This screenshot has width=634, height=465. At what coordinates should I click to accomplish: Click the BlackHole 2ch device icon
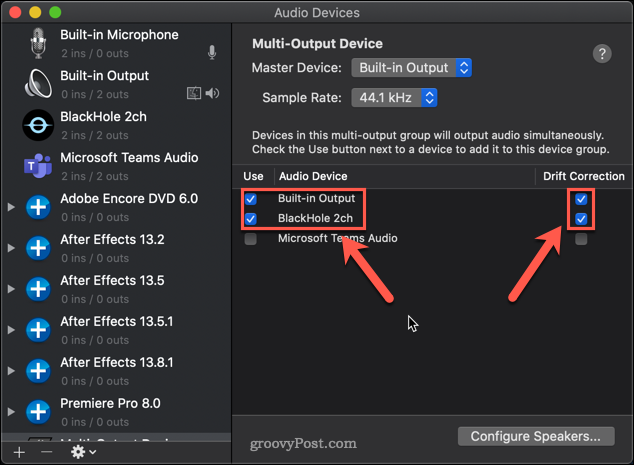(x=38, y=126)
